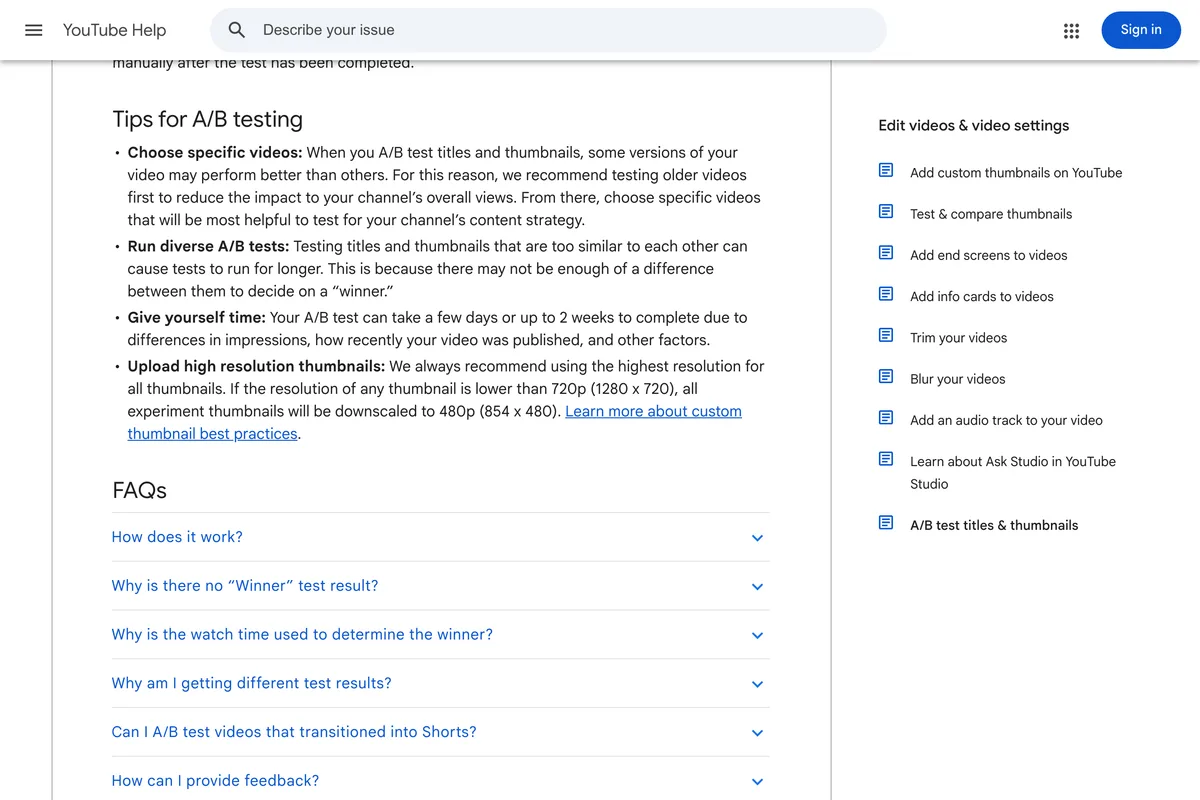The height and width of the screenshot is (800, 1200).
Task: Open FAQ Why am I getting different results
Action: point(441,684)
